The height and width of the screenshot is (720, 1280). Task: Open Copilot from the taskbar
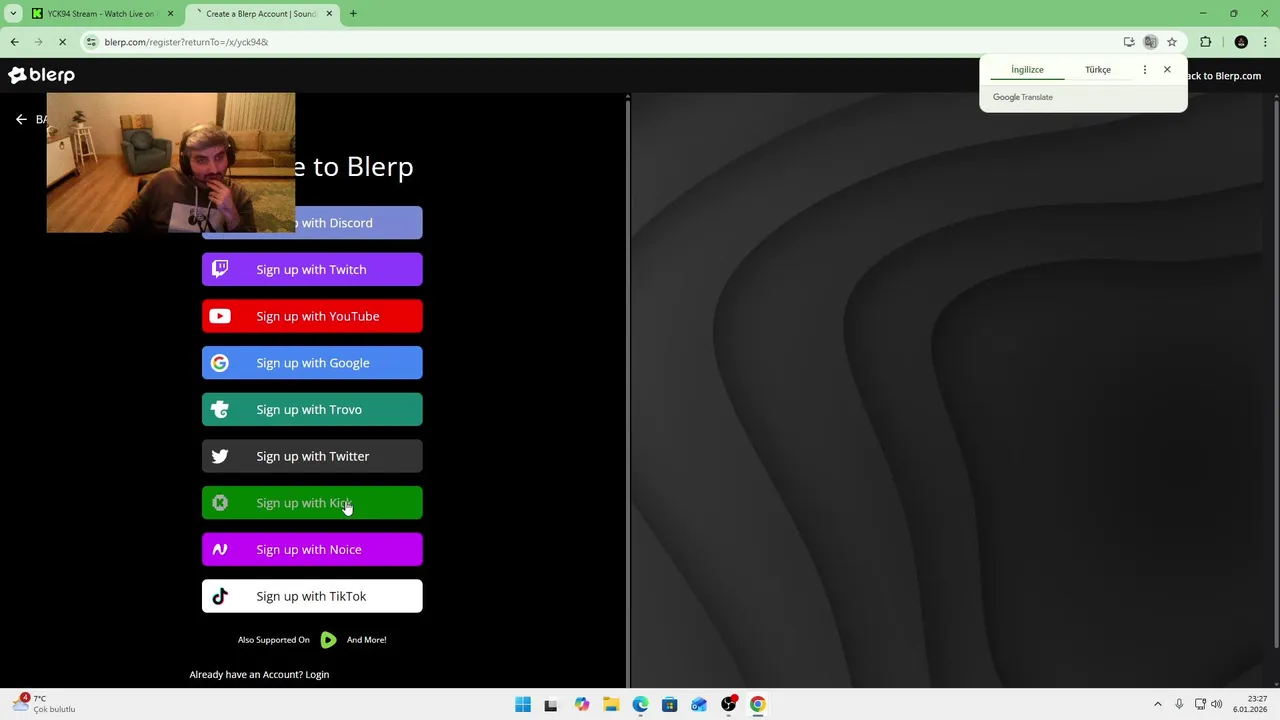pos(582,704)
